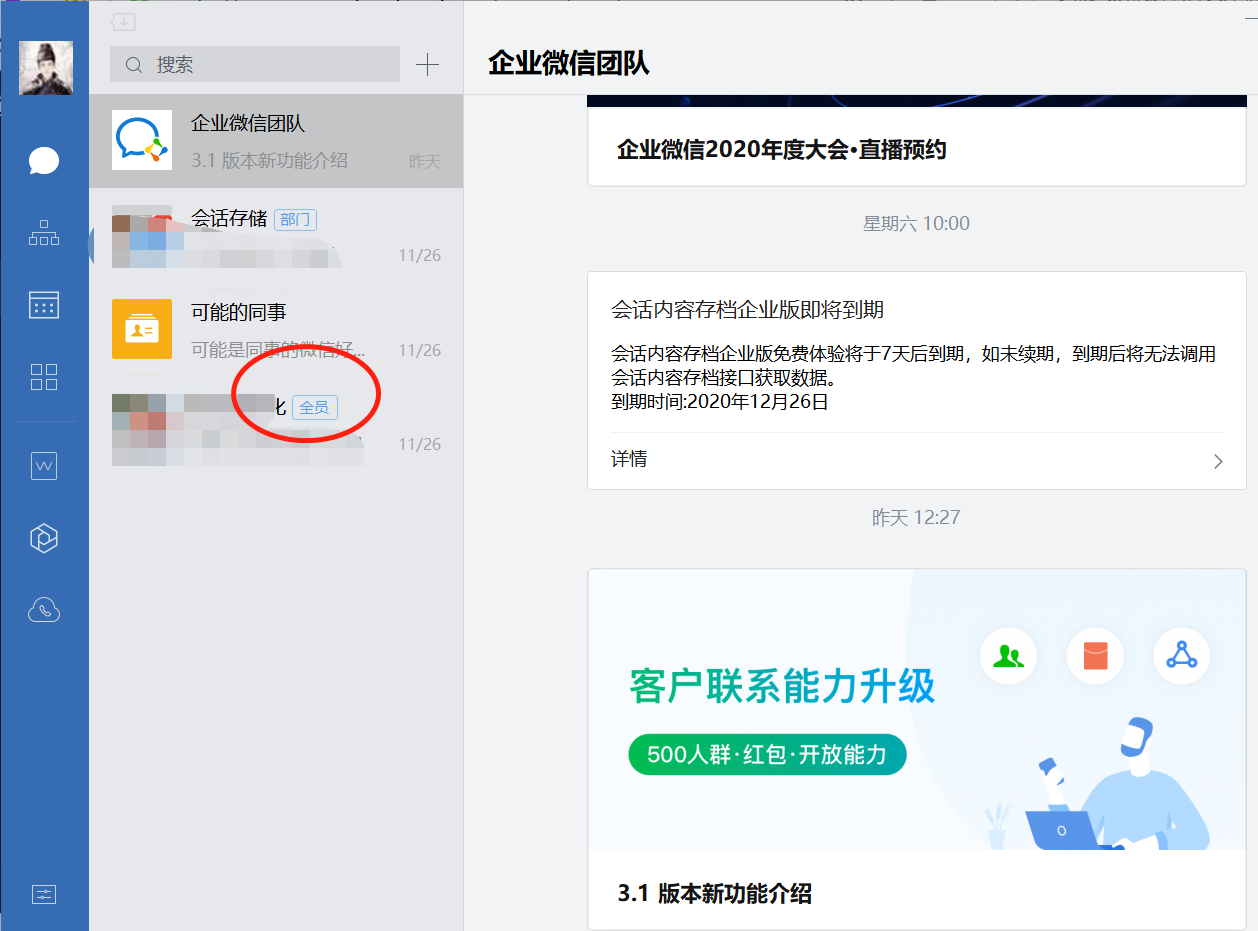The width and height of the screenshot is (1258, 931).
Task: Open the 3.1 版本新功能介绍 article title in message card
Action: (x=715, y=893)
